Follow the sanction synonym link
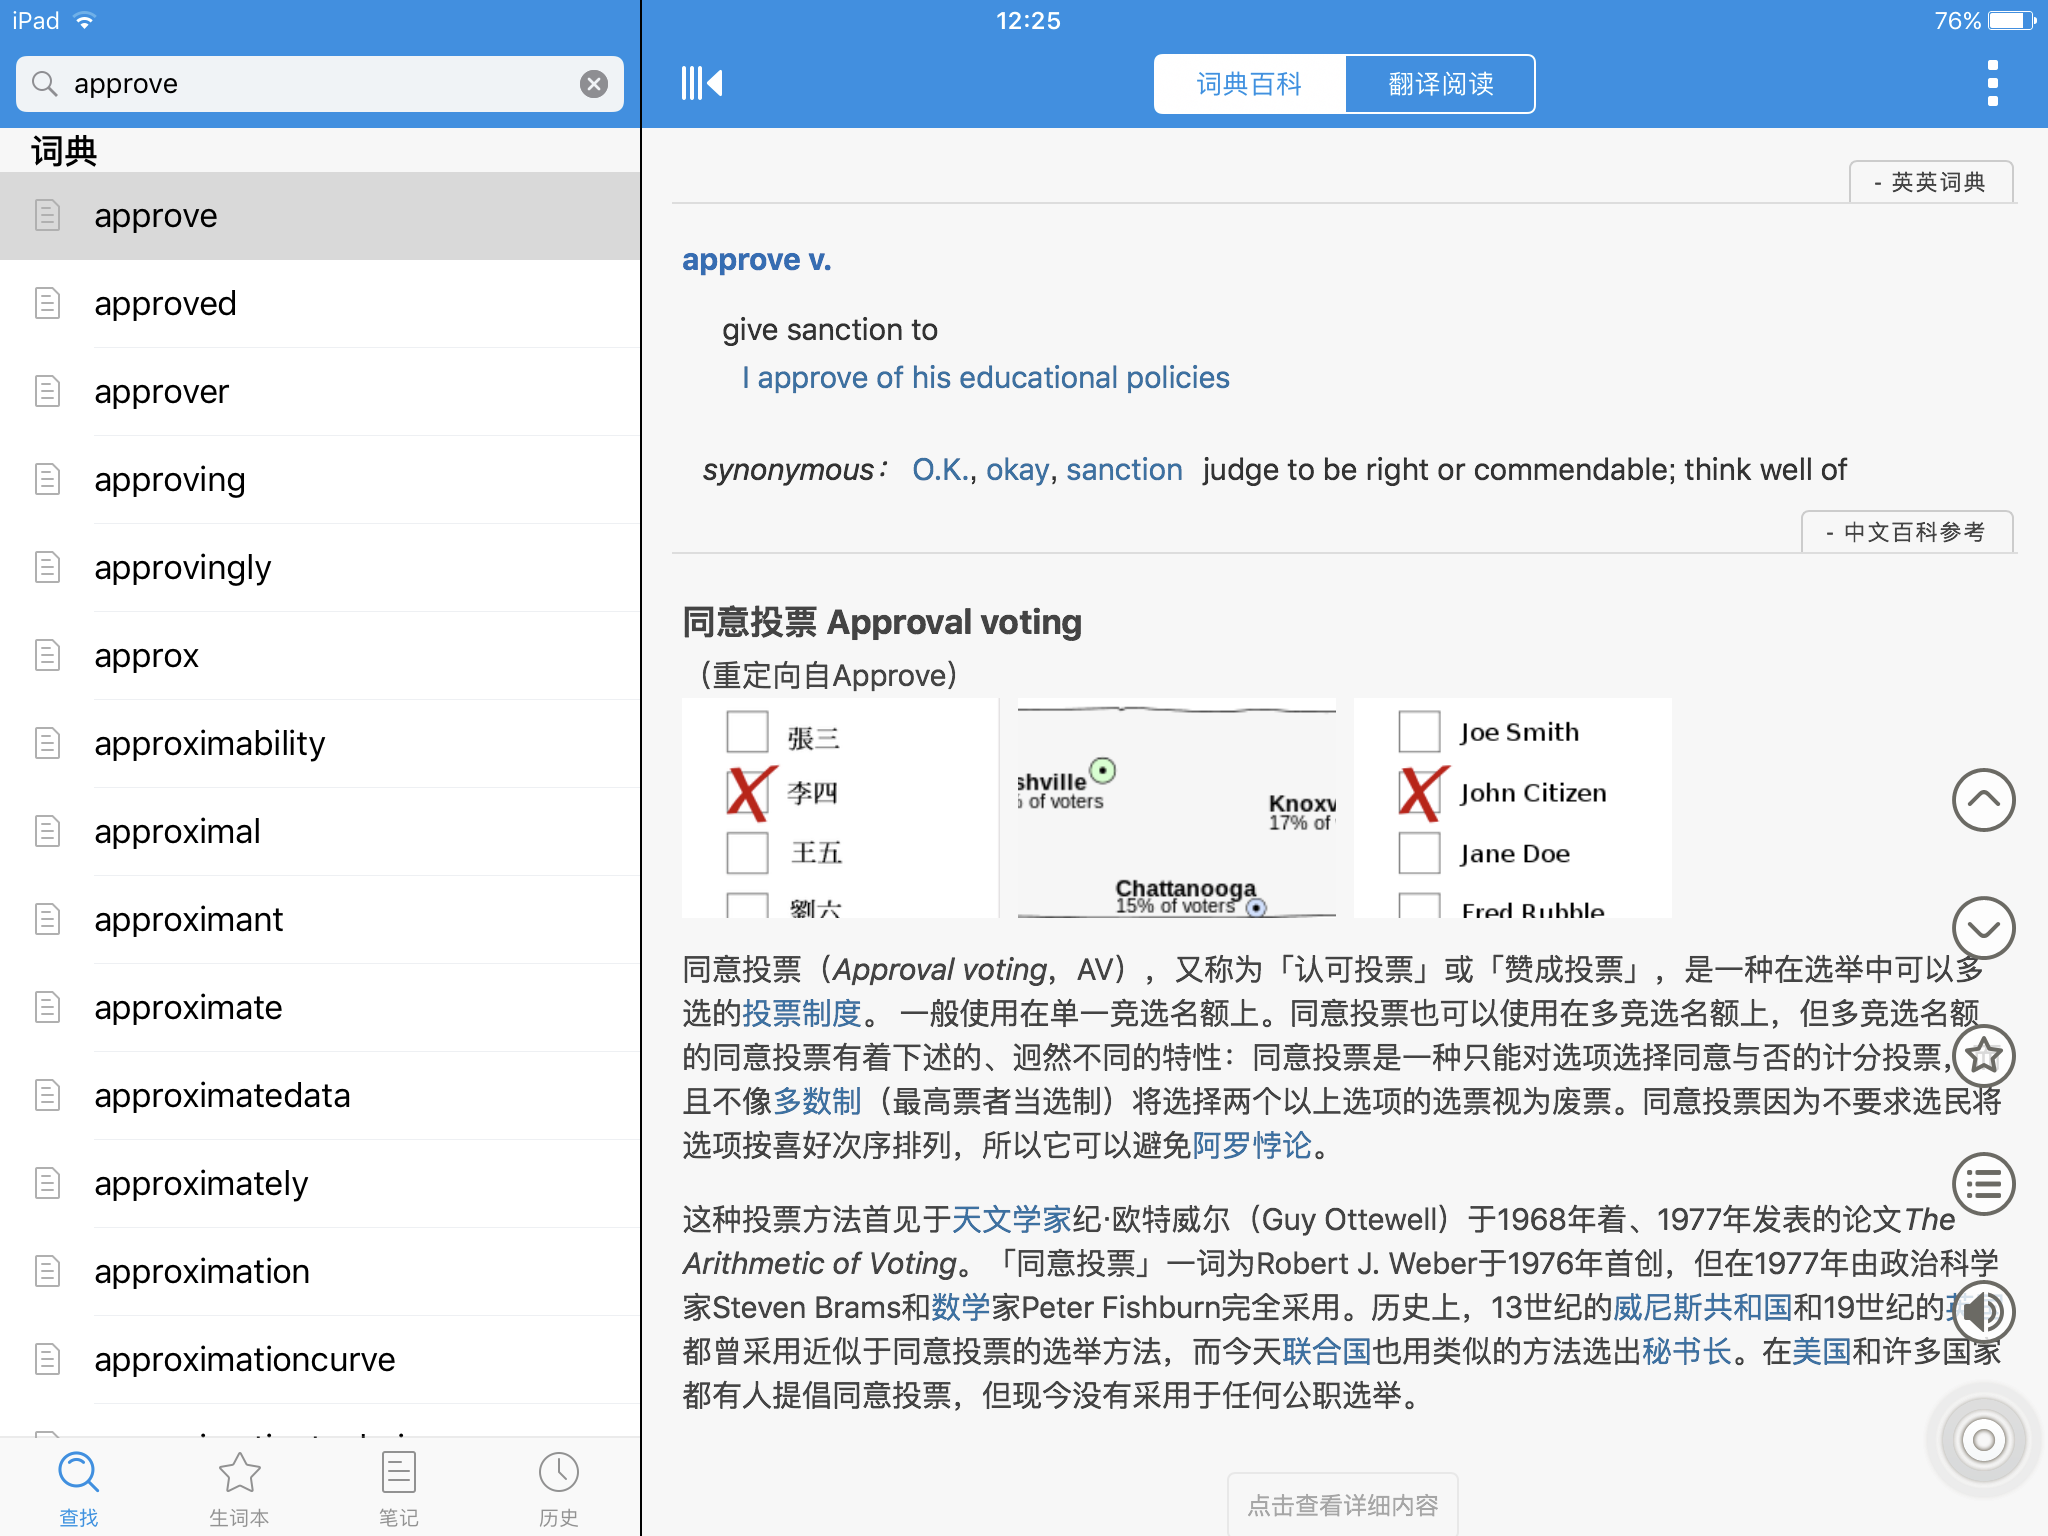2048x1536 pixels. tap(1124, 470)
